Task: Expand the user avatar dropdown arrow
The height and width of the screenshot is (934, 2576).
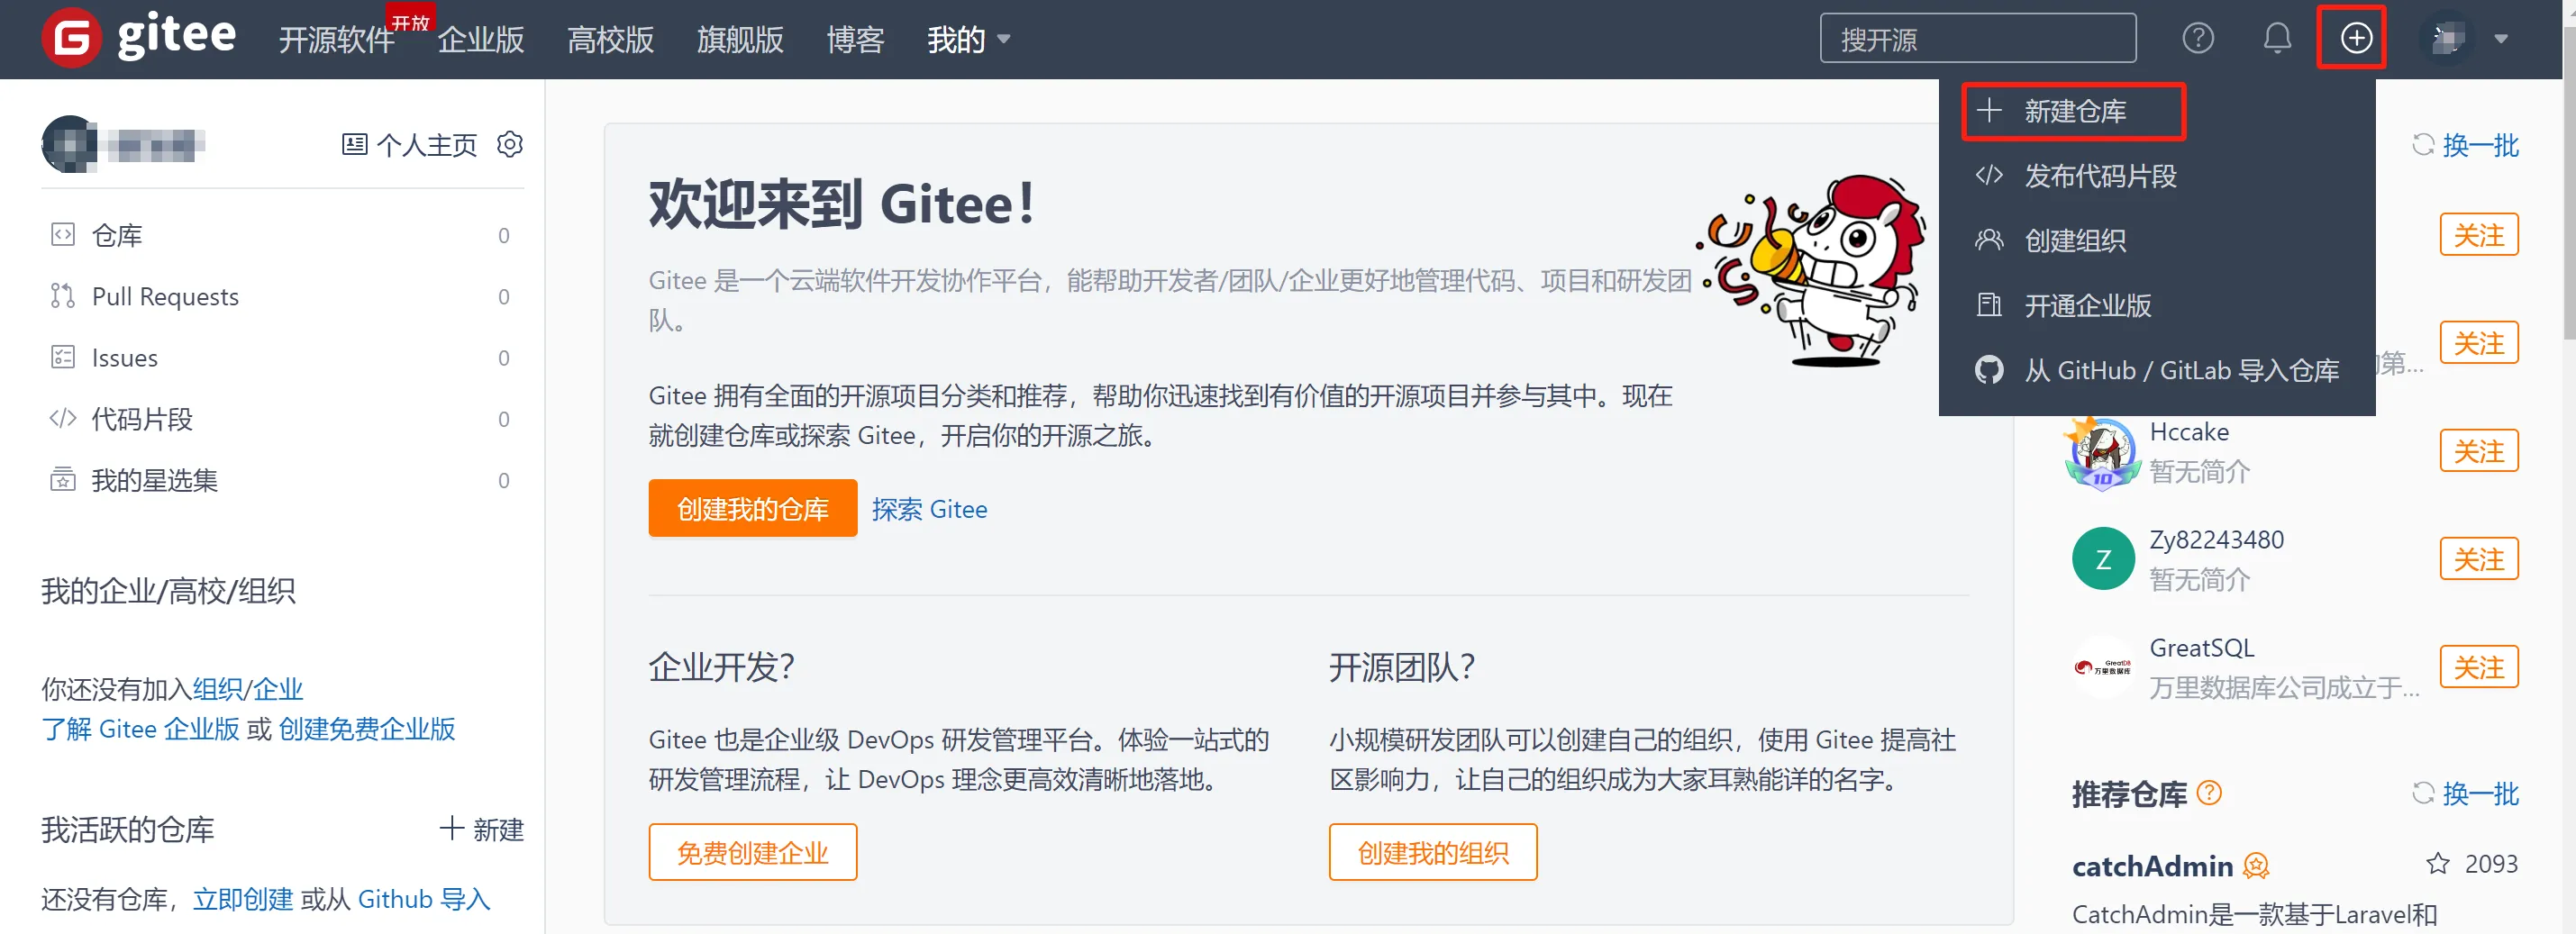Action: click(2500, 40)
